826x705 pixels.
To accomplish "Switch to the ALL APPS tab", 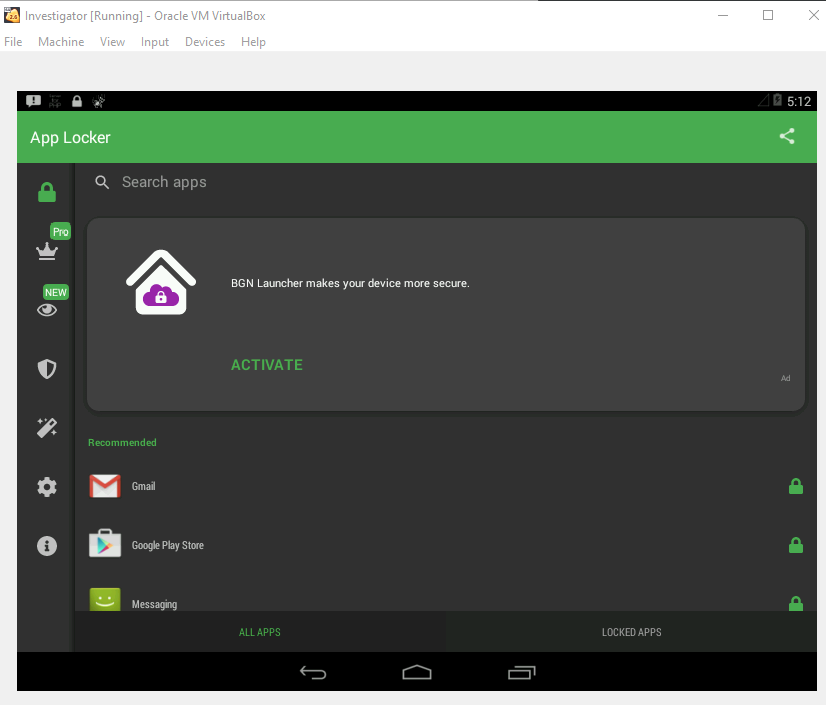I will tap(260, 632).
